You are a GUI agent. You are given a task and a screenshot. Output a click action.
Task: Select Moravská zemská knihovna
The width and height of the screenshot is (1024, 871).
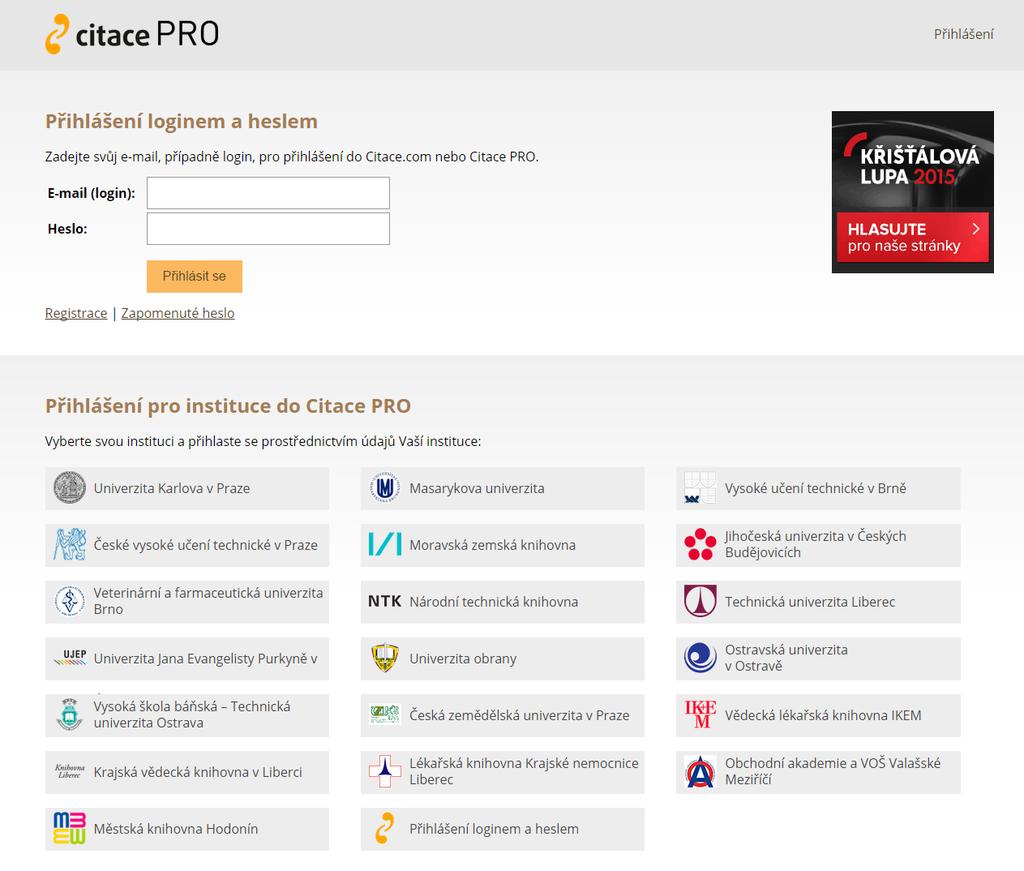tap(502, 545)
